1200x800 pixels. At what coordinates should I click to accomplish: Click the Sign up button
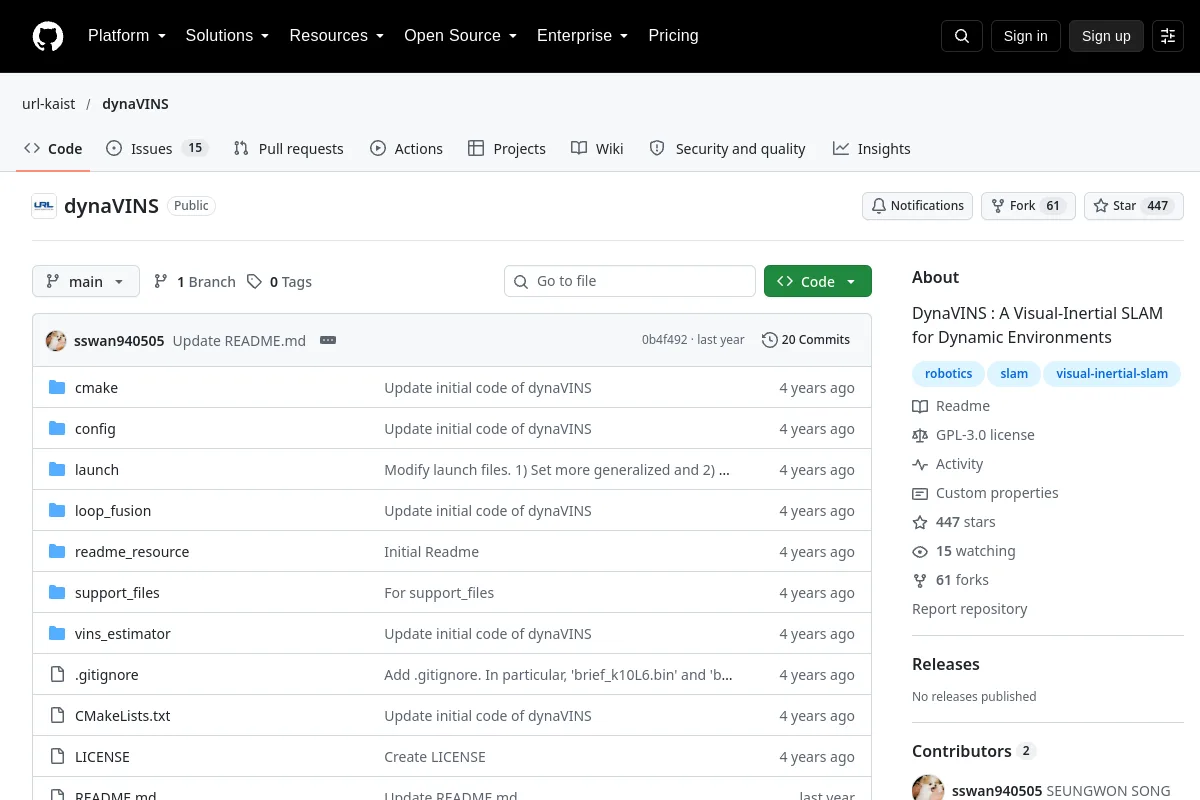point(1106,36)
